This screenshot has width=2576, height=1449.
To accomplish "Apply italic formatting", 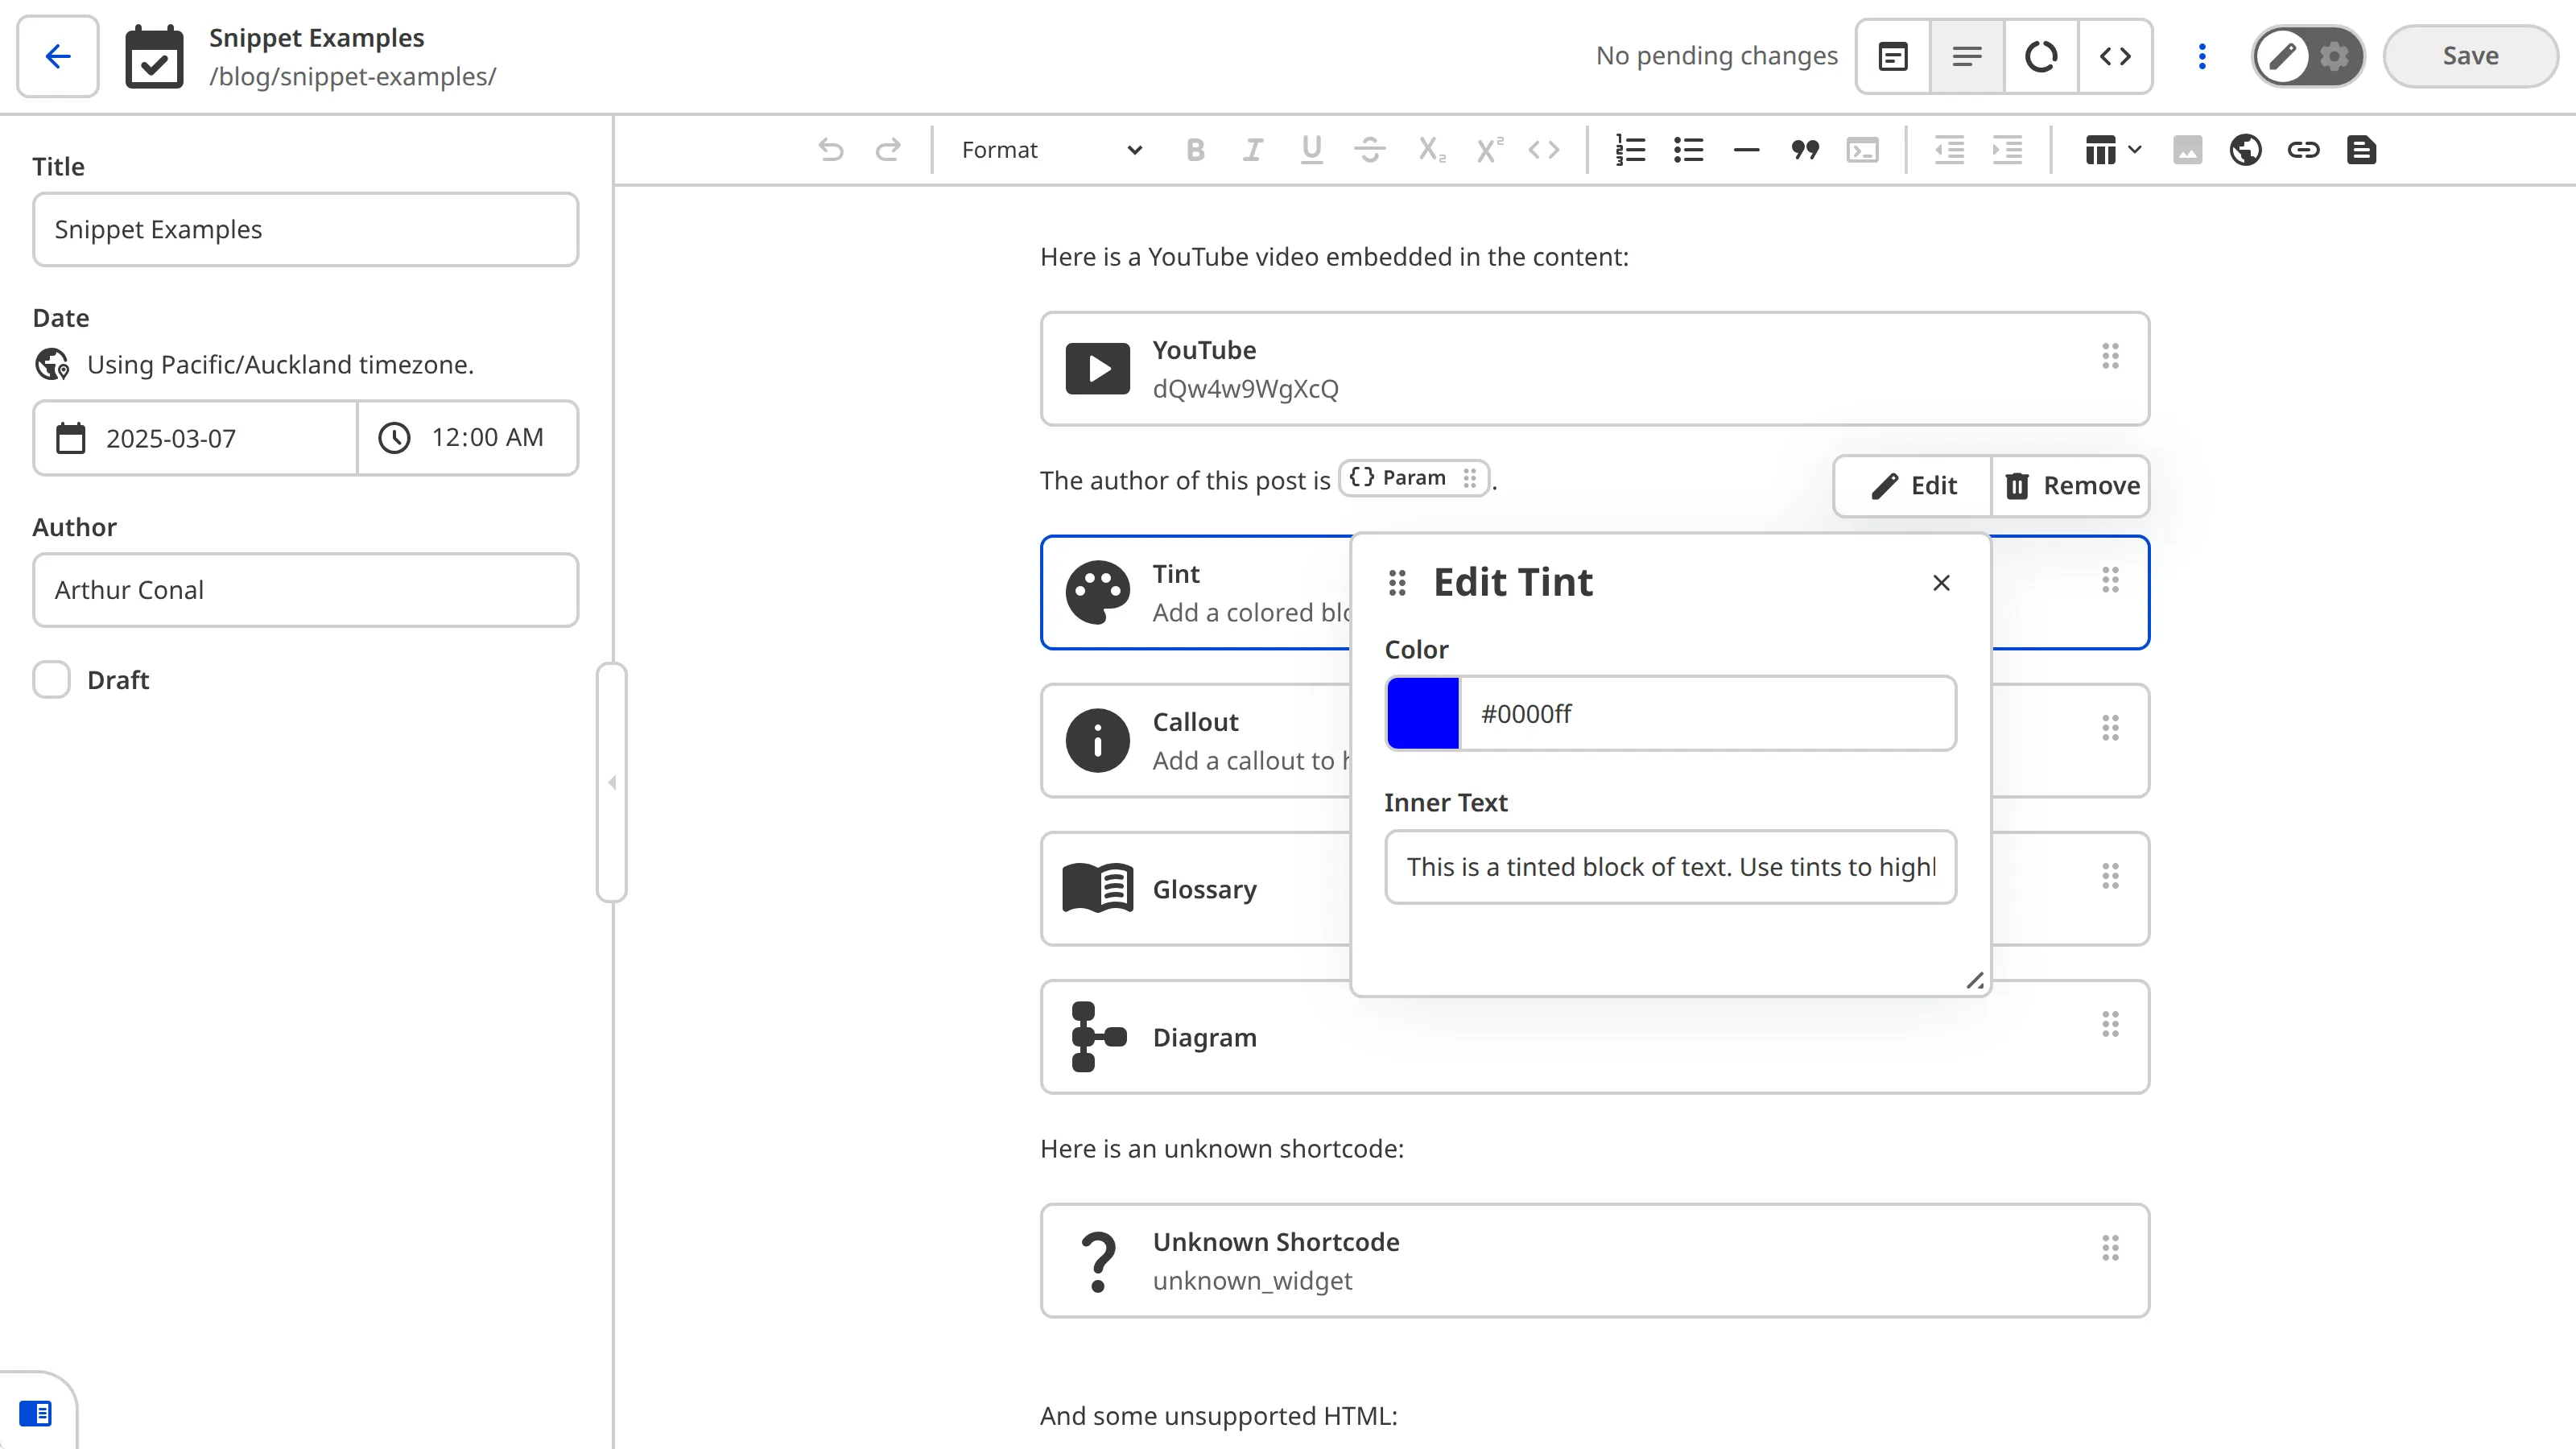I will click(x=1252, y=150).
